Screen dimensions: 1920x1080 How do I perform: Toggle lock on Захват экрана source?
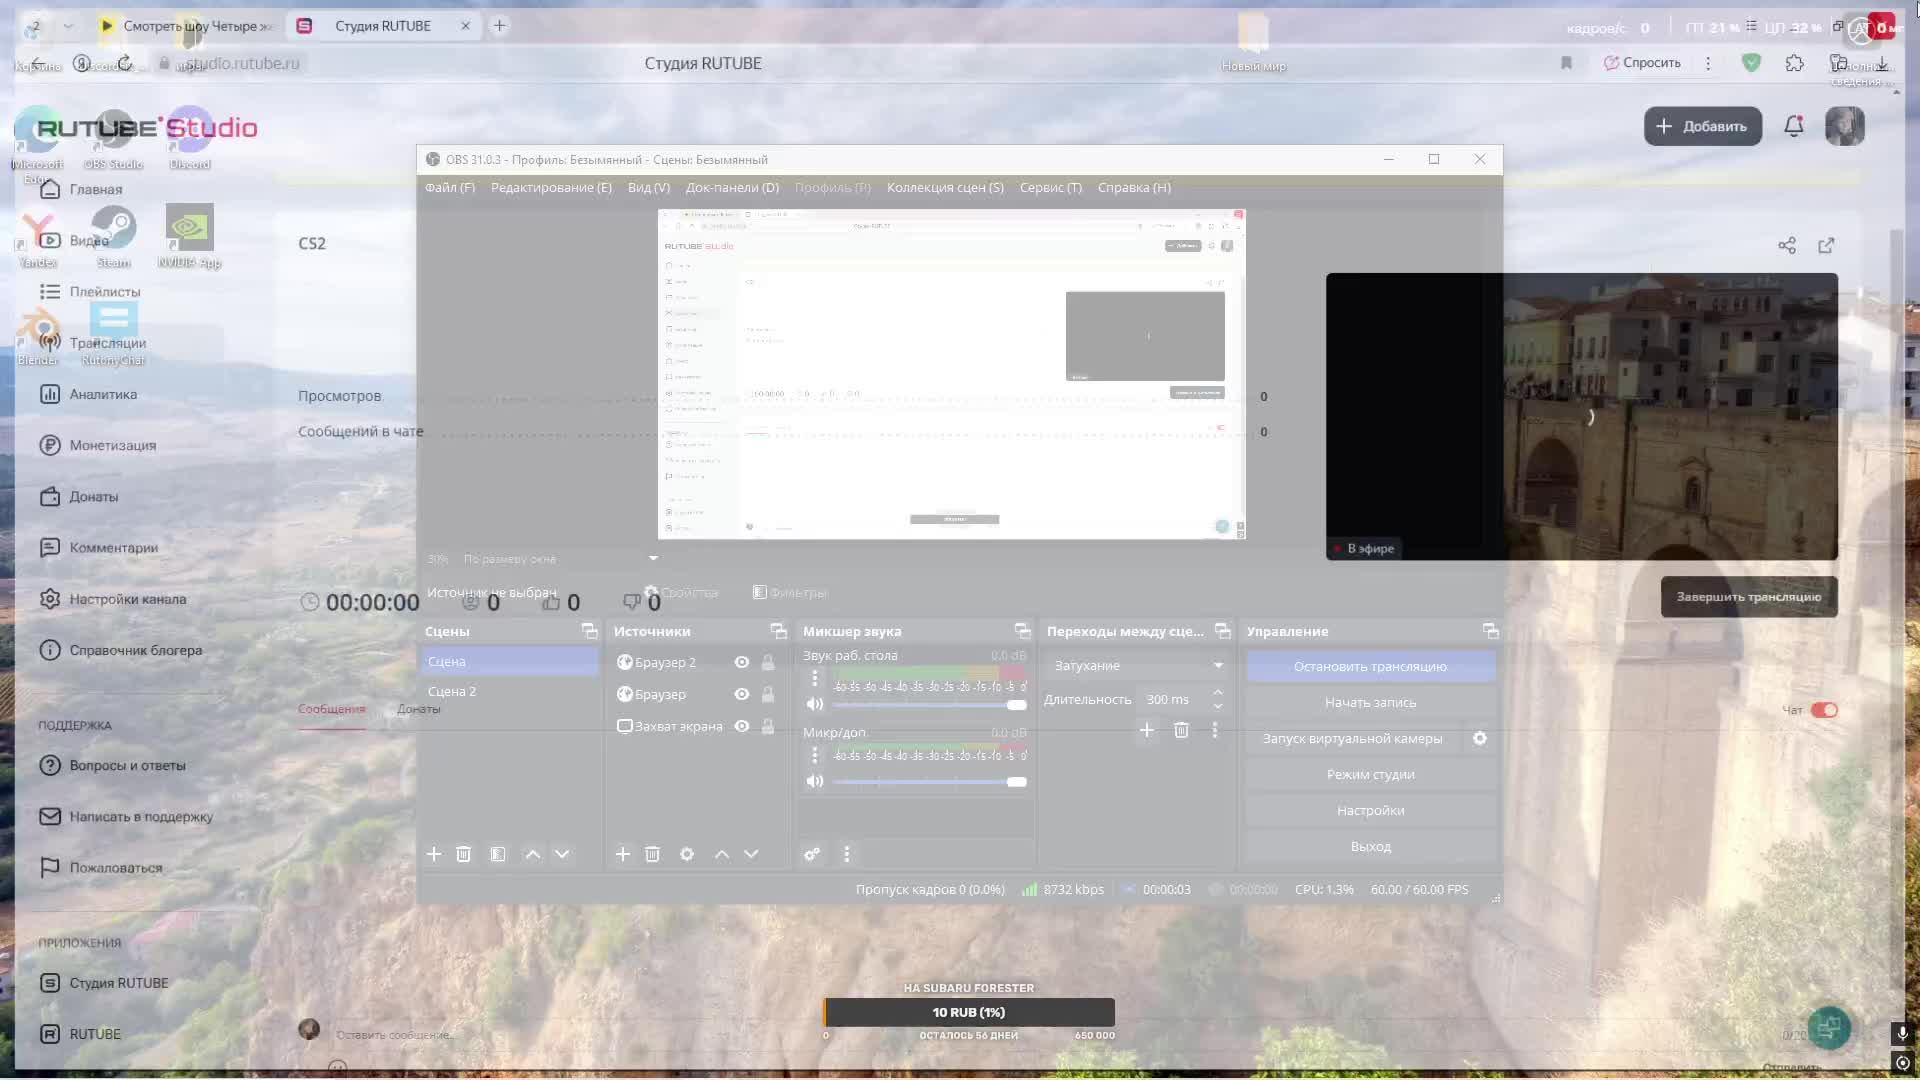click(768, 726)
